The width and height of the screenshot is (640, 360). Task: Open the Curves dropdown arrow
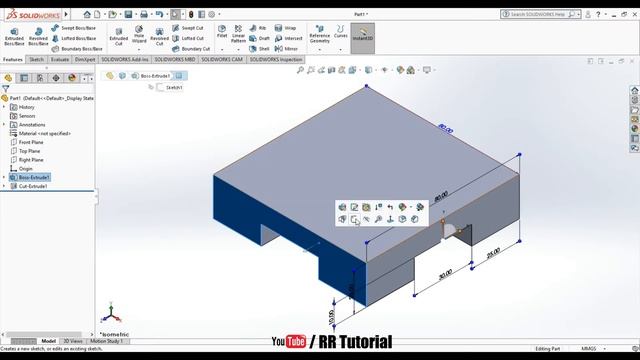coord(340,50)
